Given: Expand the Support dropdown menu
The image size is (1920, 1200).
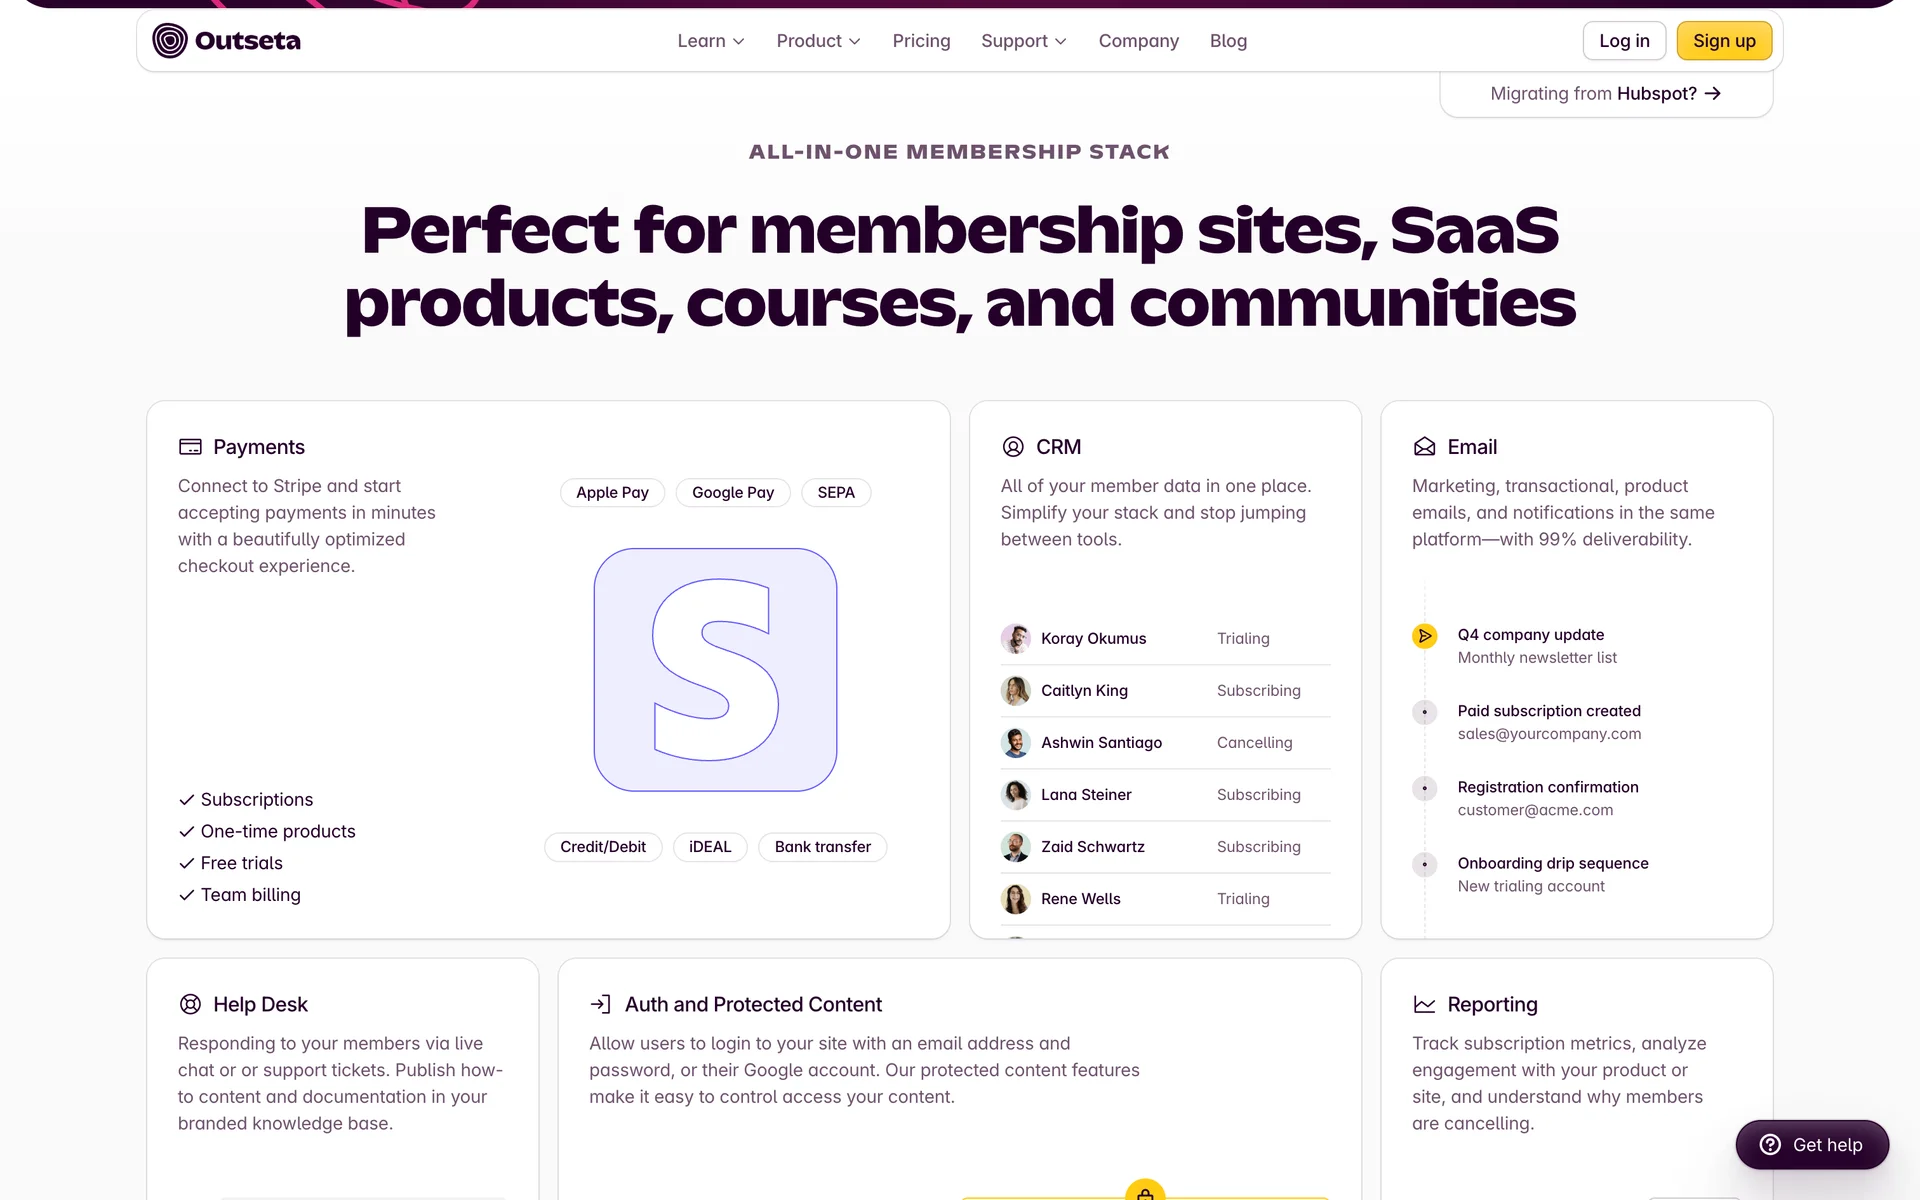Looking at the screenshot, I should point(1023,41).
